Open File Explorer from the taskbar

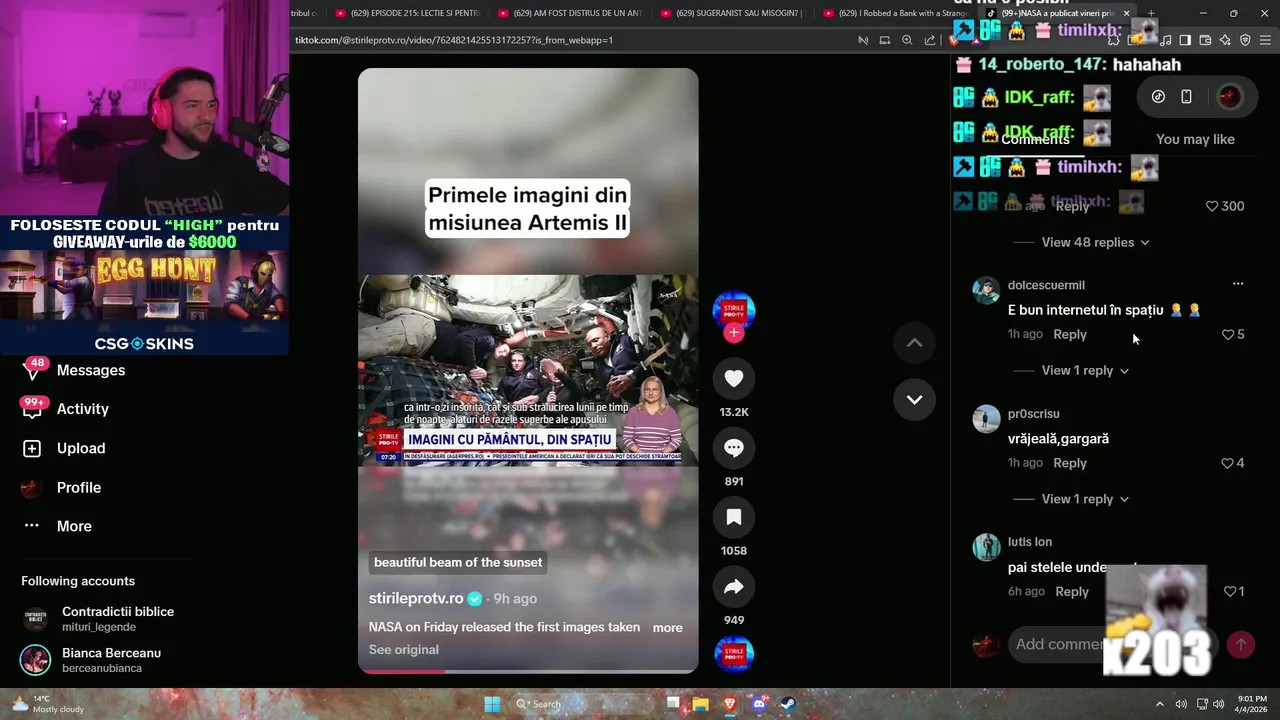click(701, 704)
